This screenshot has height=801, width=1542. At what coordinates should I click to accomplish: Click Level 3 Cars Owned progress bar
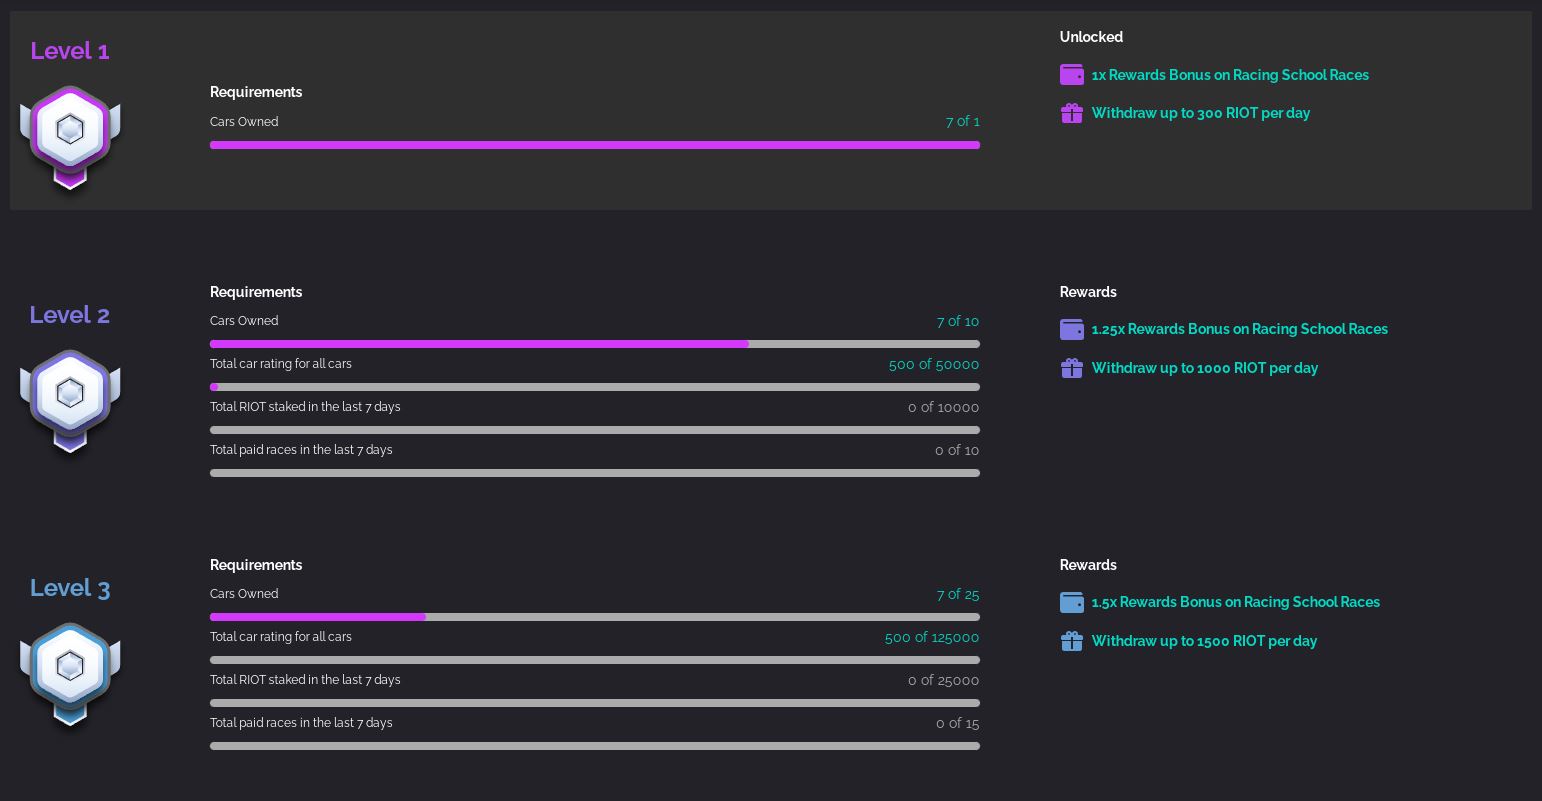(x=595, y=617)
